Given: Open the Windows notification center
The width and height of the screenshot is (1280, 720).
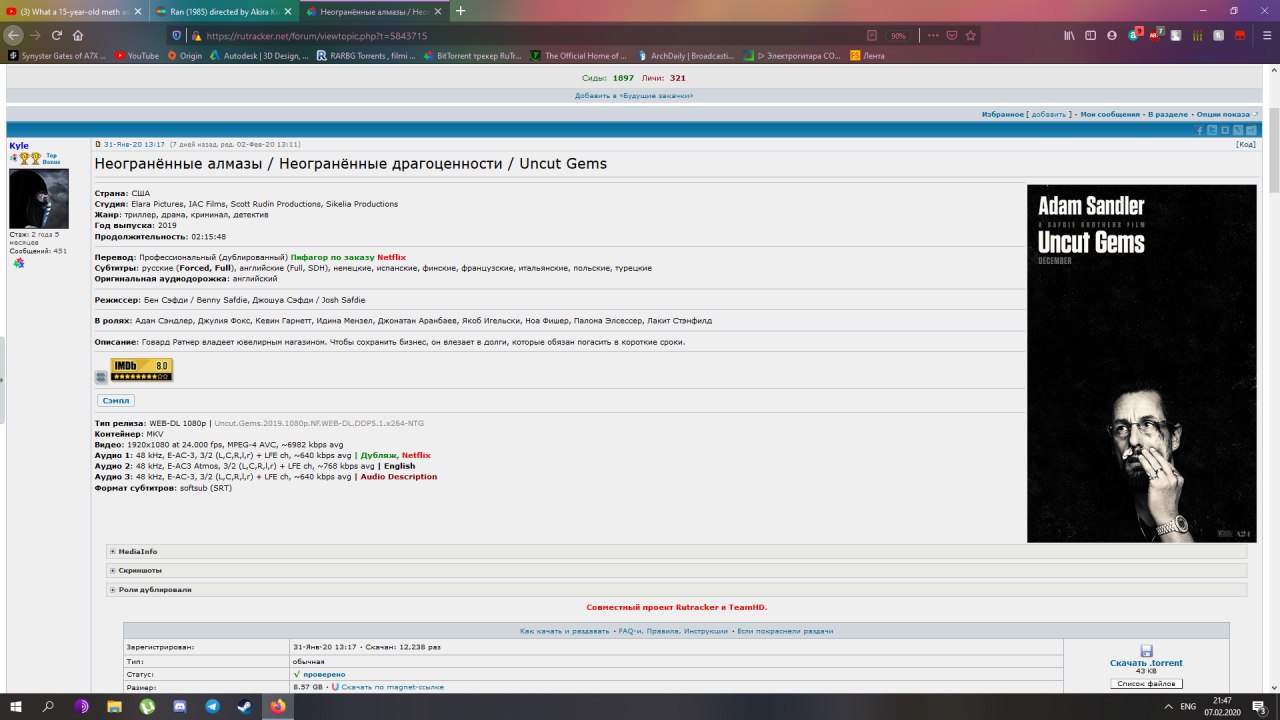Looking at the screenshot, I should pyautogui.click(x=1260, y=706).
